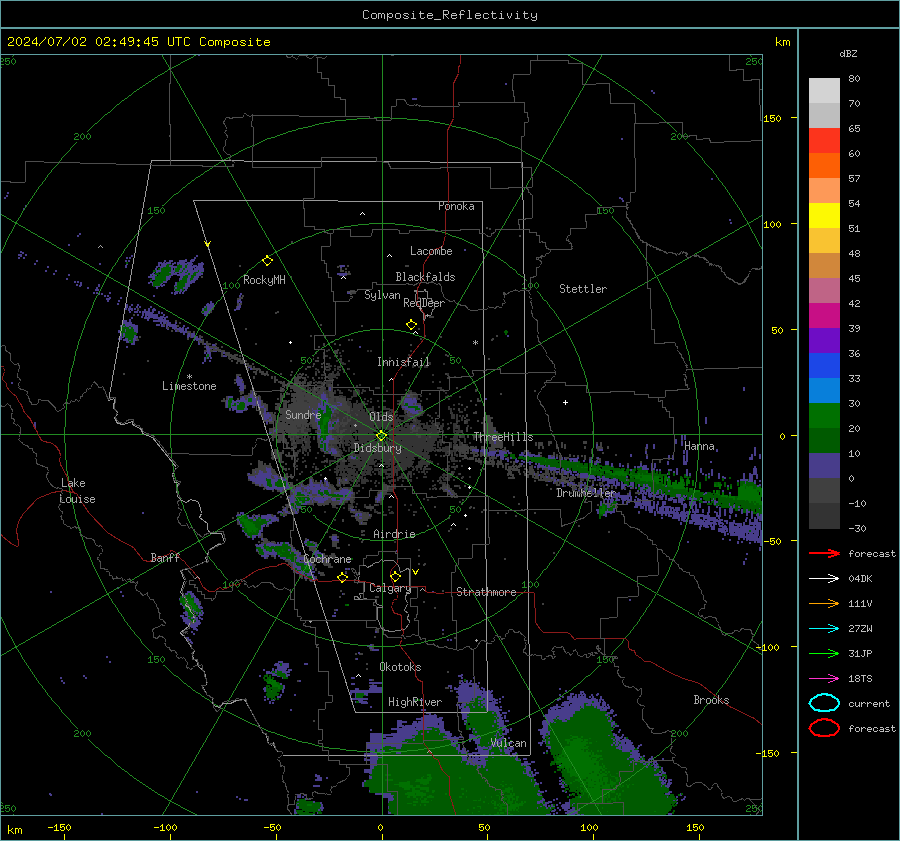Click the yellow marker above Calgary
The width and height of the screenshot is (900, 841).
pyautogui.click(x=395, y=576)
